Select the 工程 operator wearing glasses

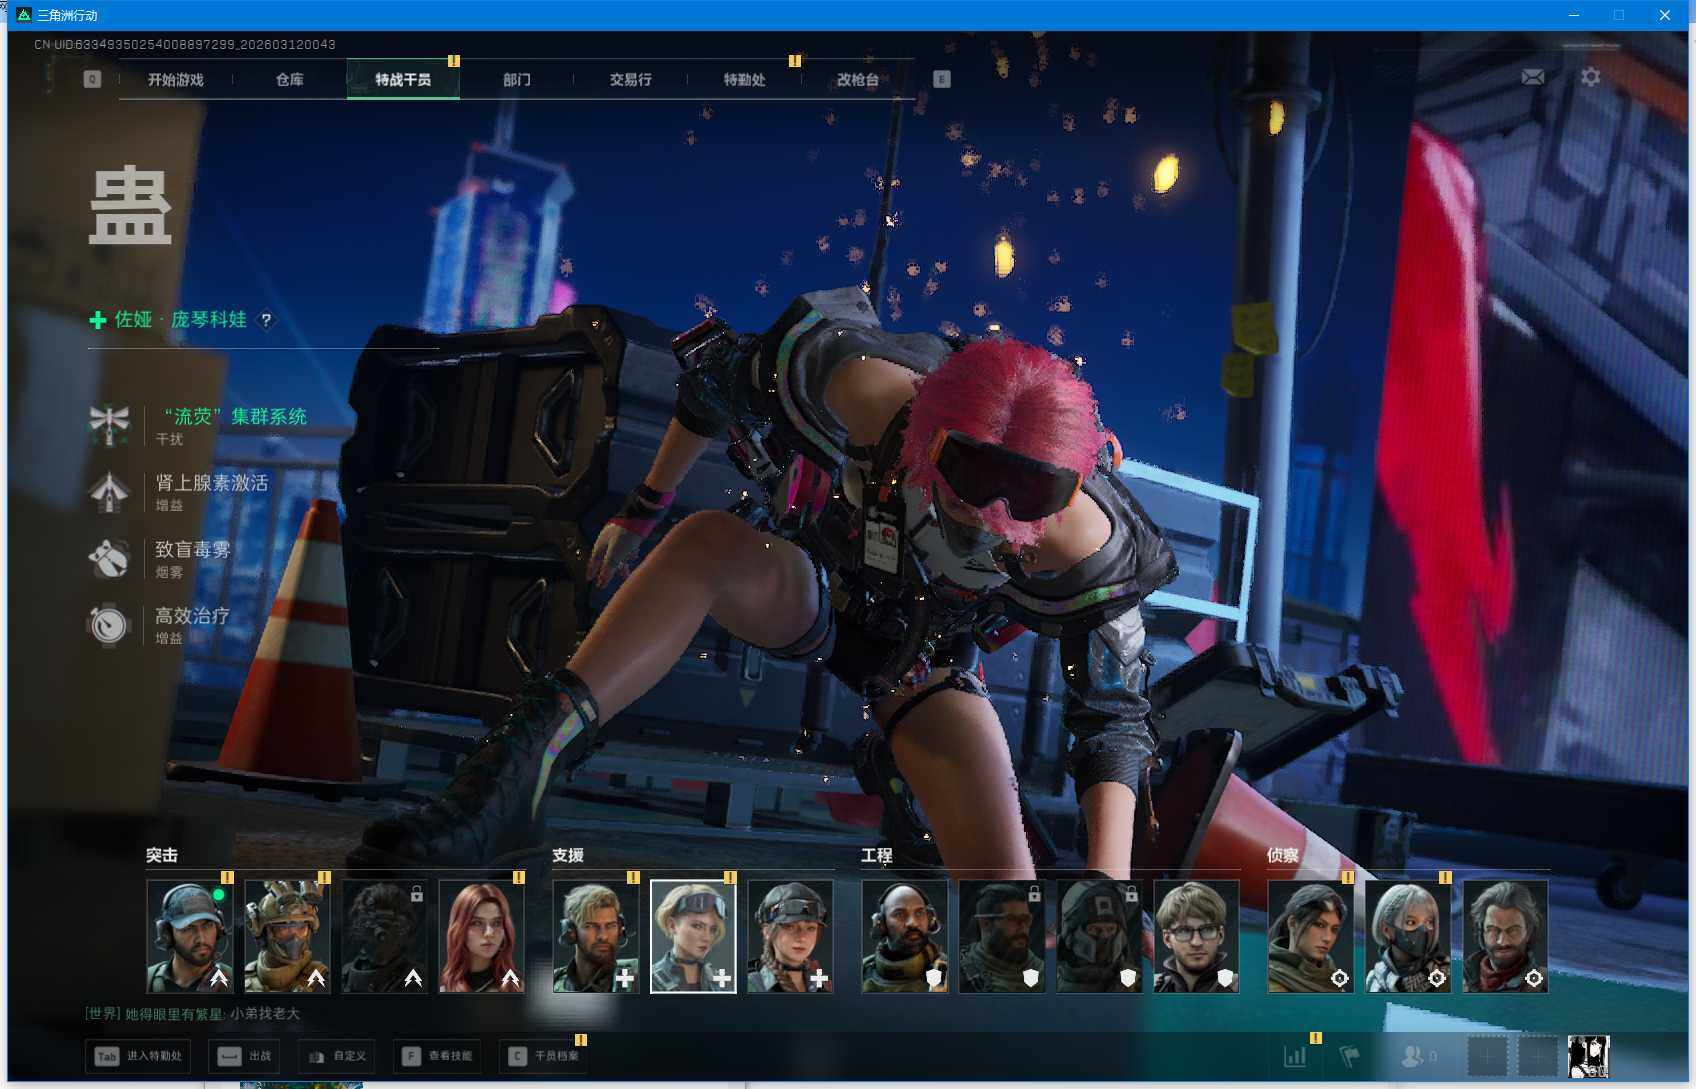[1196, 936]
